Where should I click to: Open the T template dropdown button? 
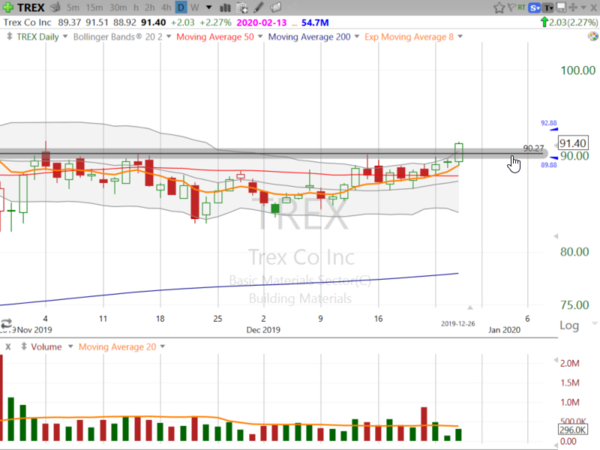548,7
